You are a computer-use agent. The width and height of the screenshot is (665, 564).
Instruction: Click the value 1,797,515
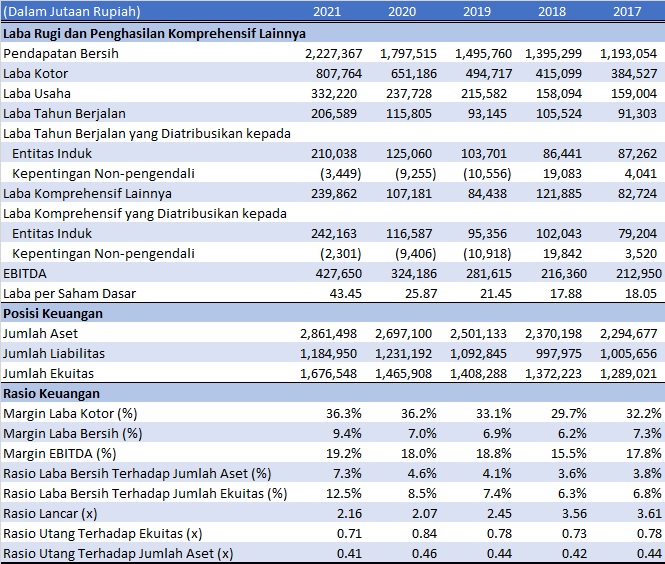point(408,53)
